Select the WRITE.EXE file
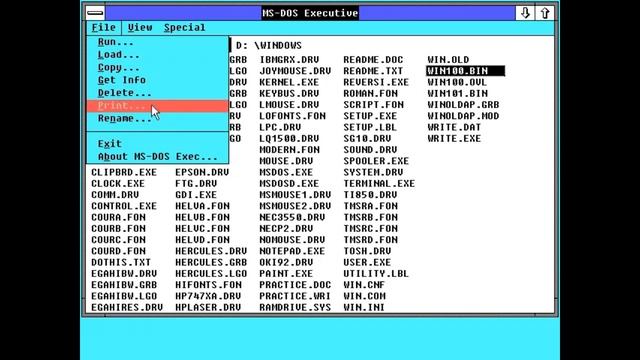The width and height of the screenshot is (640, 360). [x=454, y=139]
